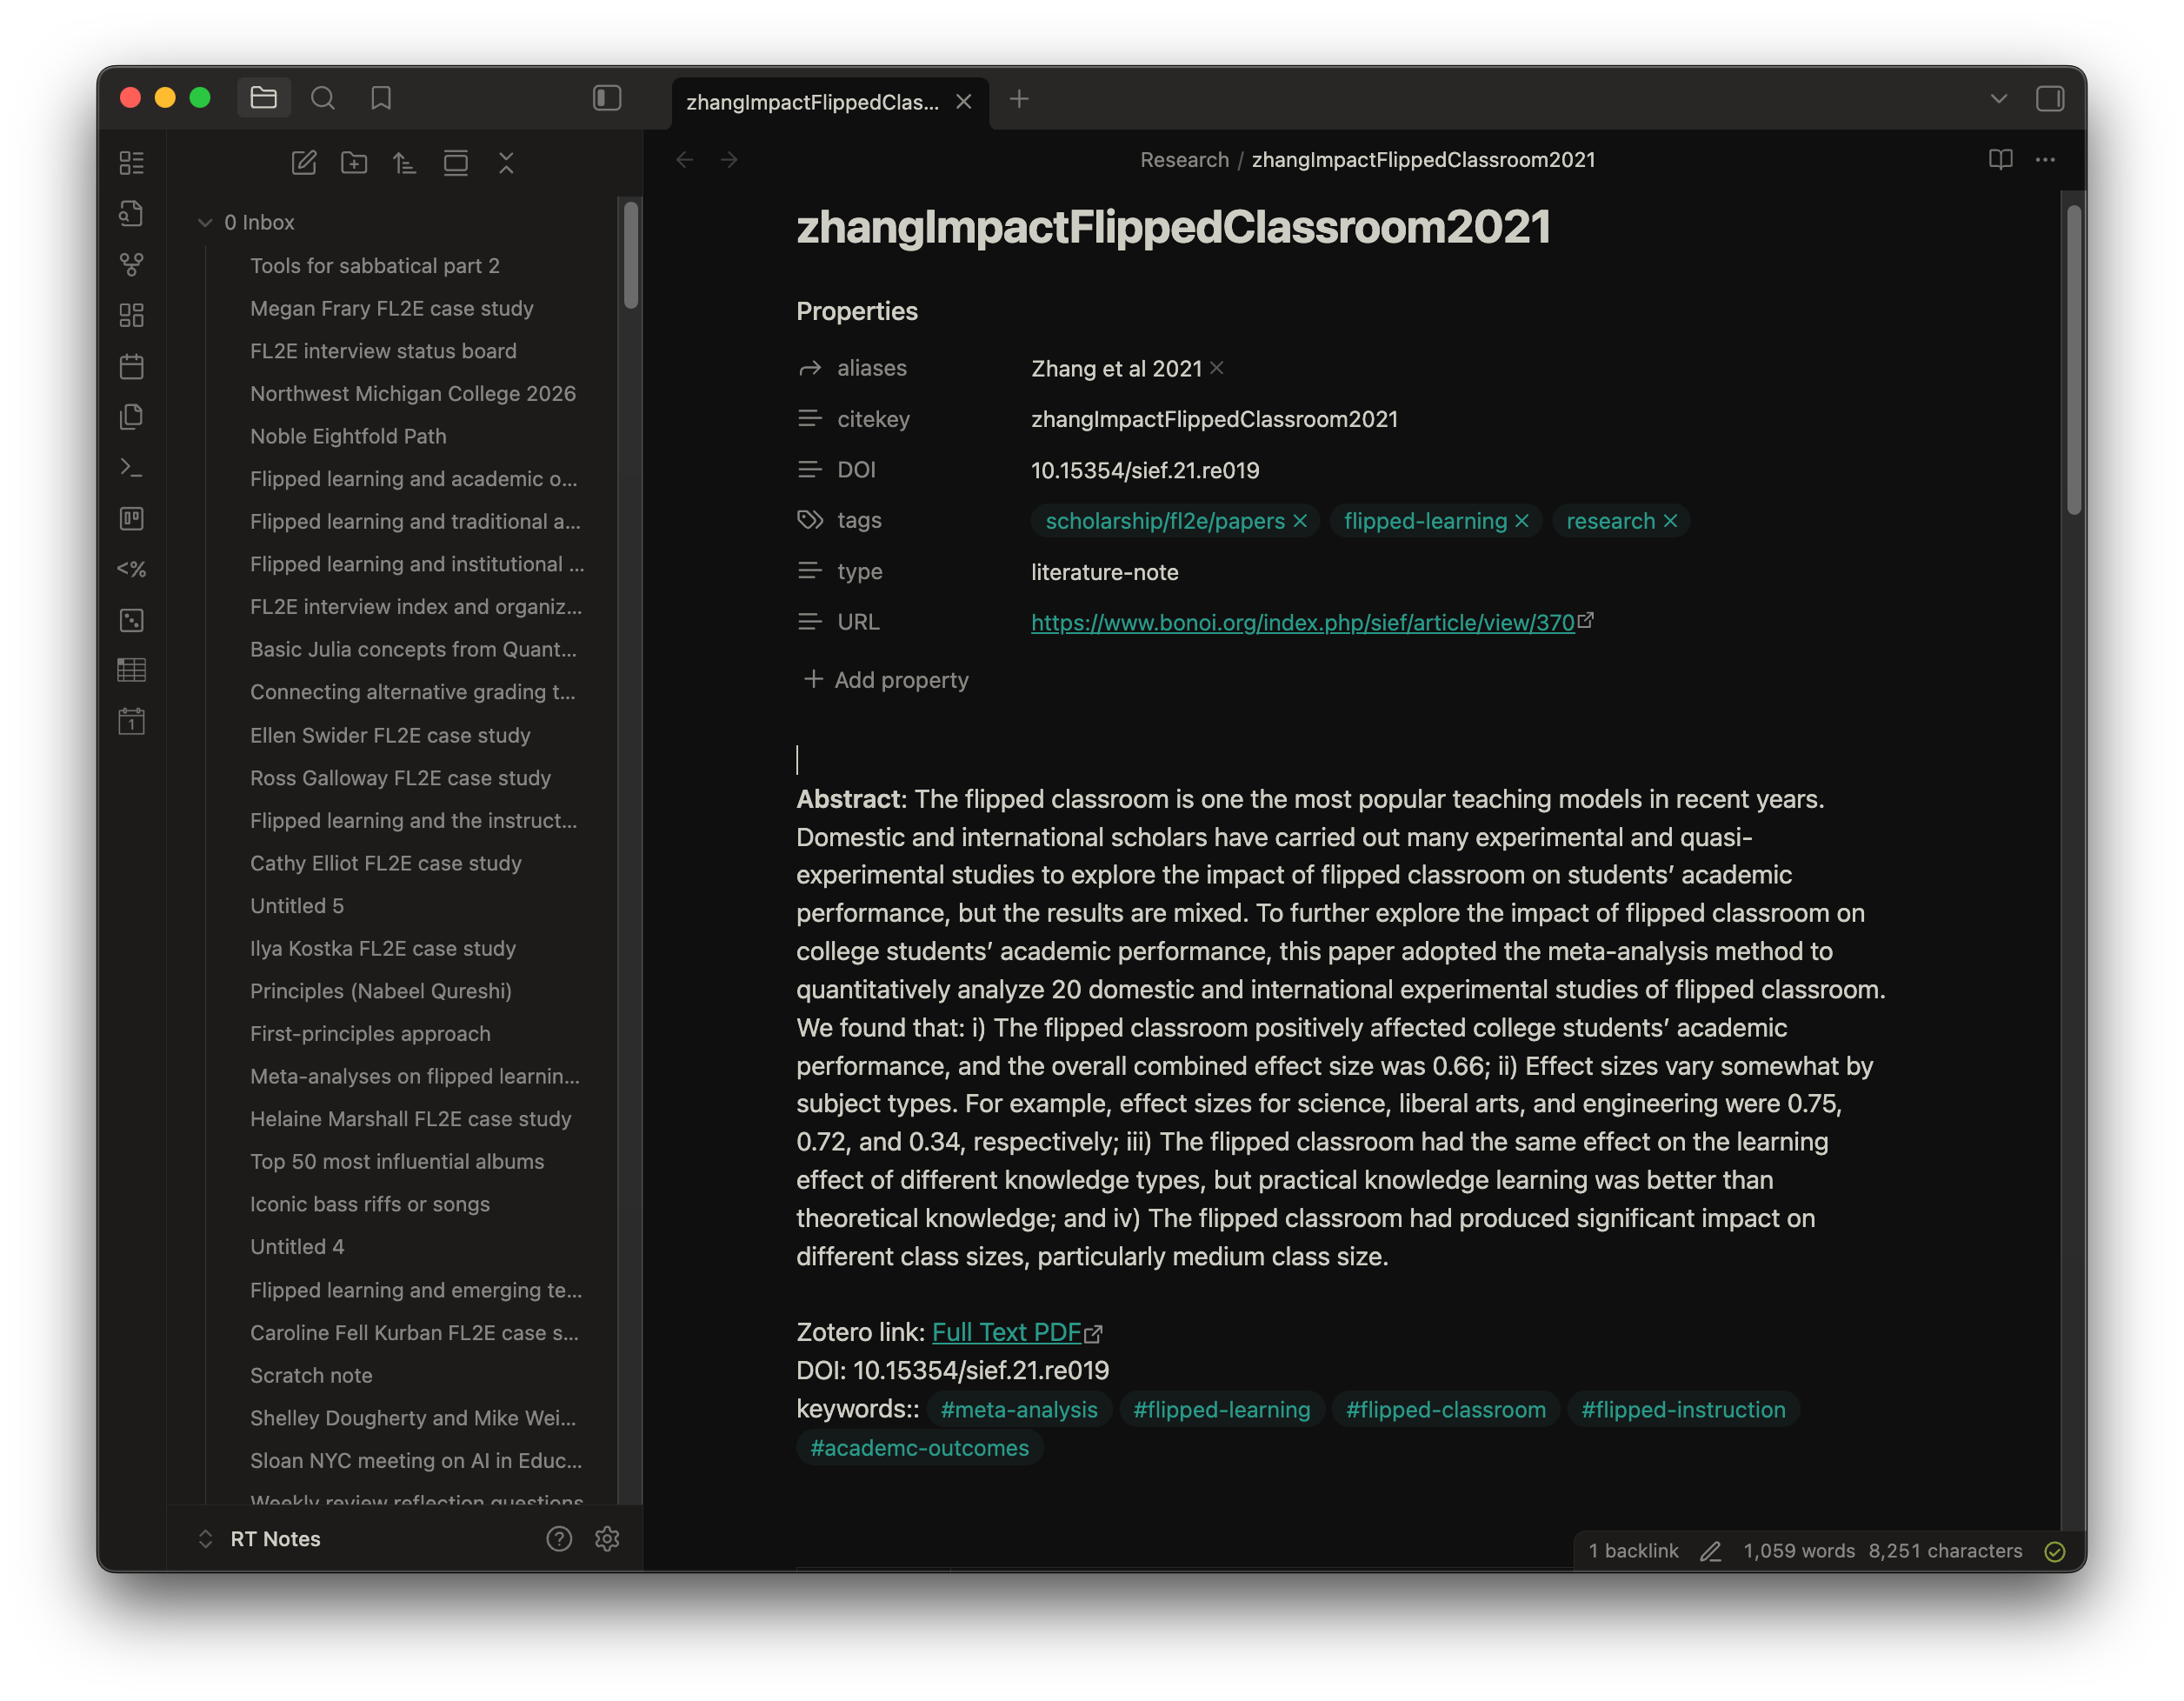Toggle the right sidebar panel
The image size is (2184, 1701).
point(2049,98)
